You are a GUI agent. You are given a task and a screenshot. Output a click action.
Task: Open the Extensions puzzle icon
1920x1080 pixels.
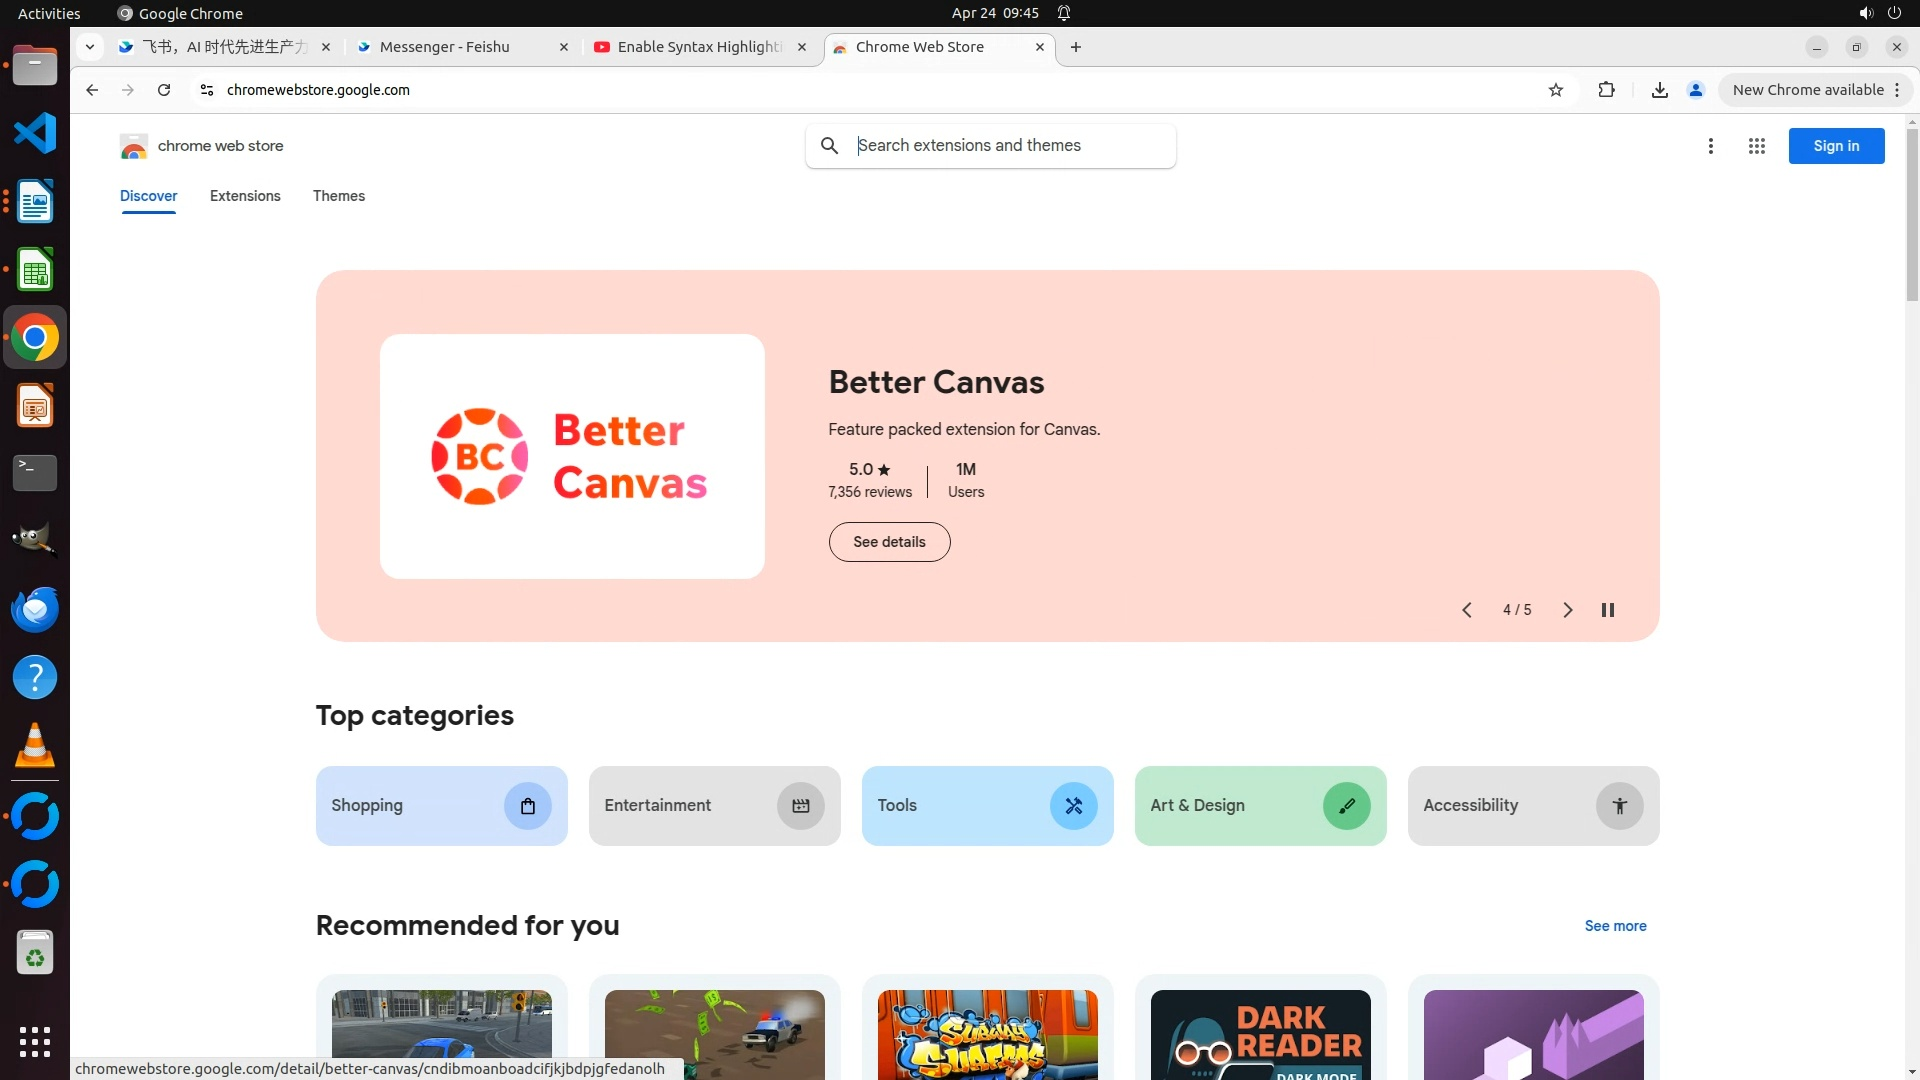pos(1606,90)
